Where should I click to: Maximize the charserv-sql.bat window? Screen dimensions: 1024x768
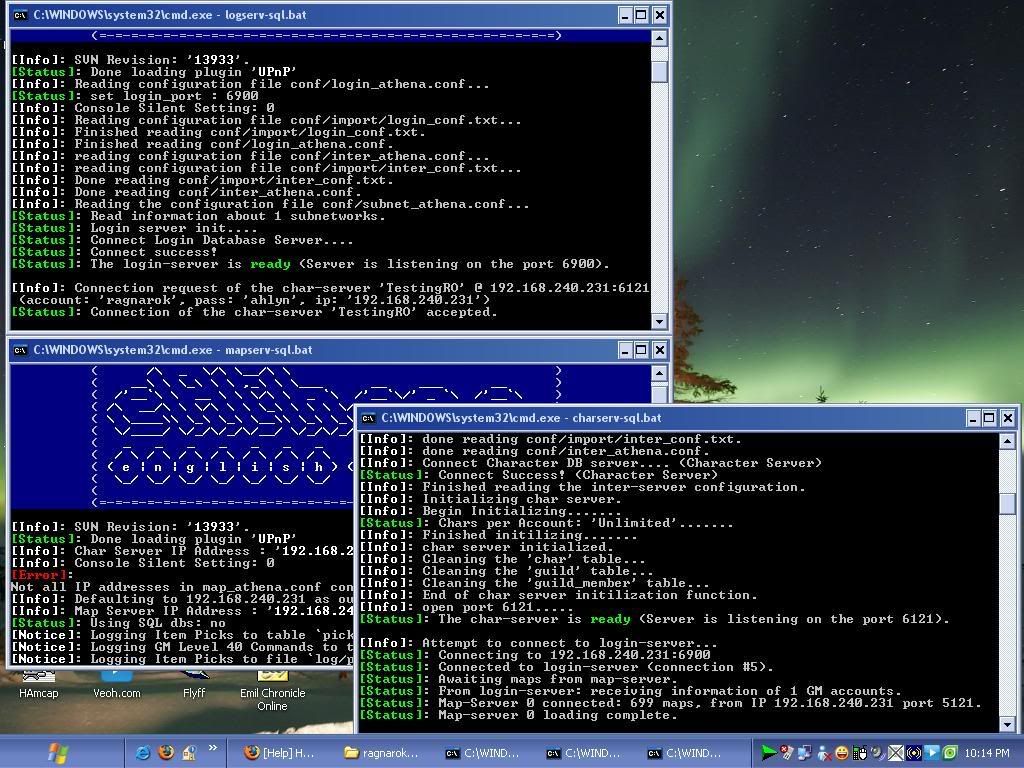tap(989, 418)
